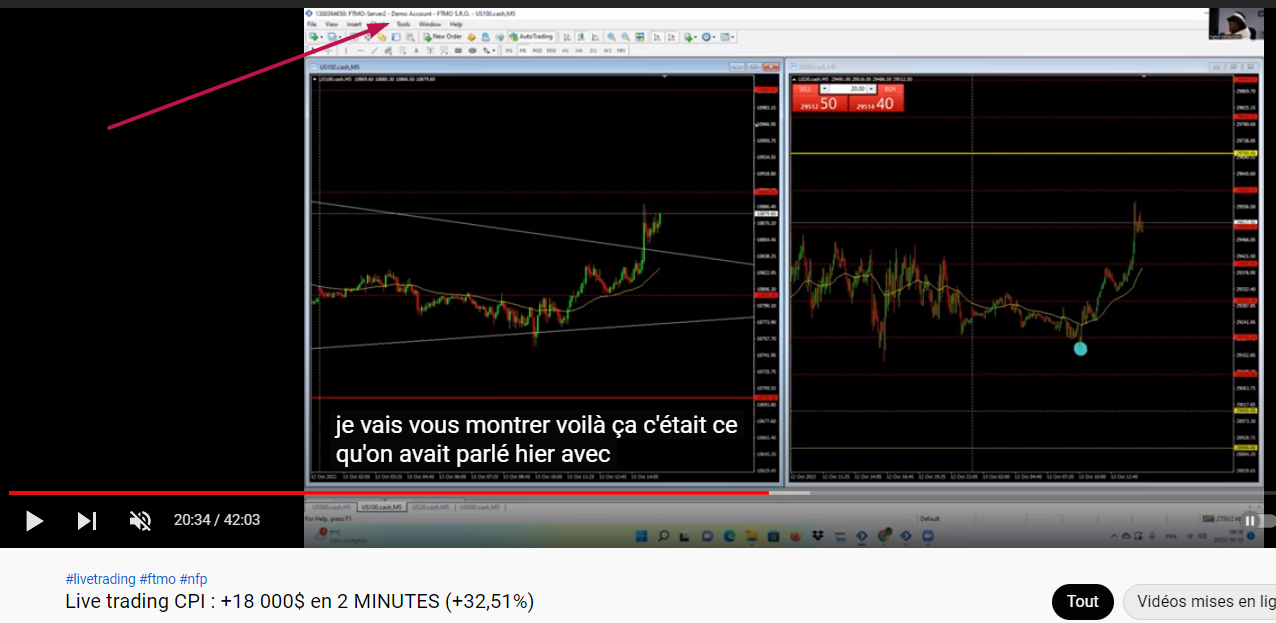Image resolution: width=1276 pixels, height=623 pixels.
Task: Collapse one-click trading panel on US30 chart
Action: pos(794,79)
